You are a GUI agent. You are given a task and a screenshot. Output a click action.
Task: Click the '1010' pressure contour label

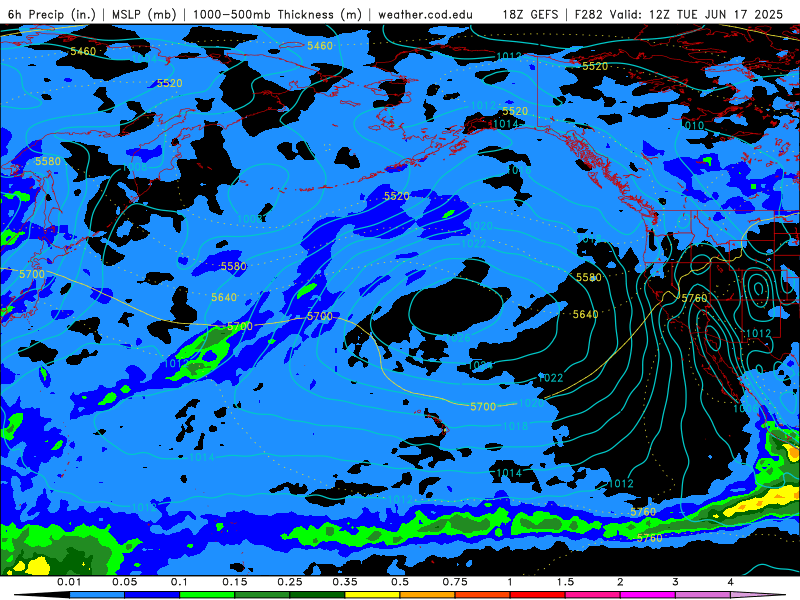692,125
